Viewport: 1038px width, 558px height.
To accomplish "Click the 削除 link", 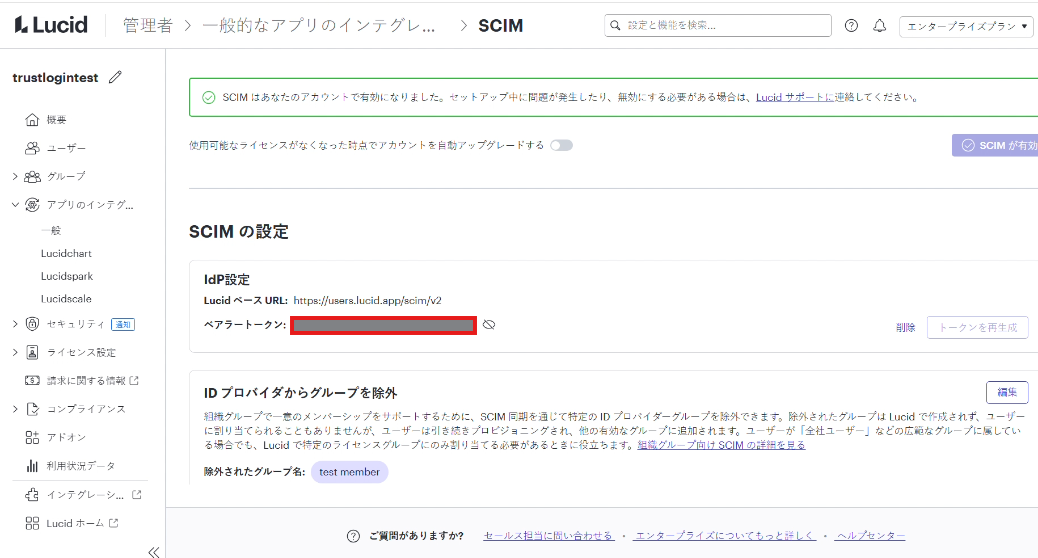I will [906, 328].
